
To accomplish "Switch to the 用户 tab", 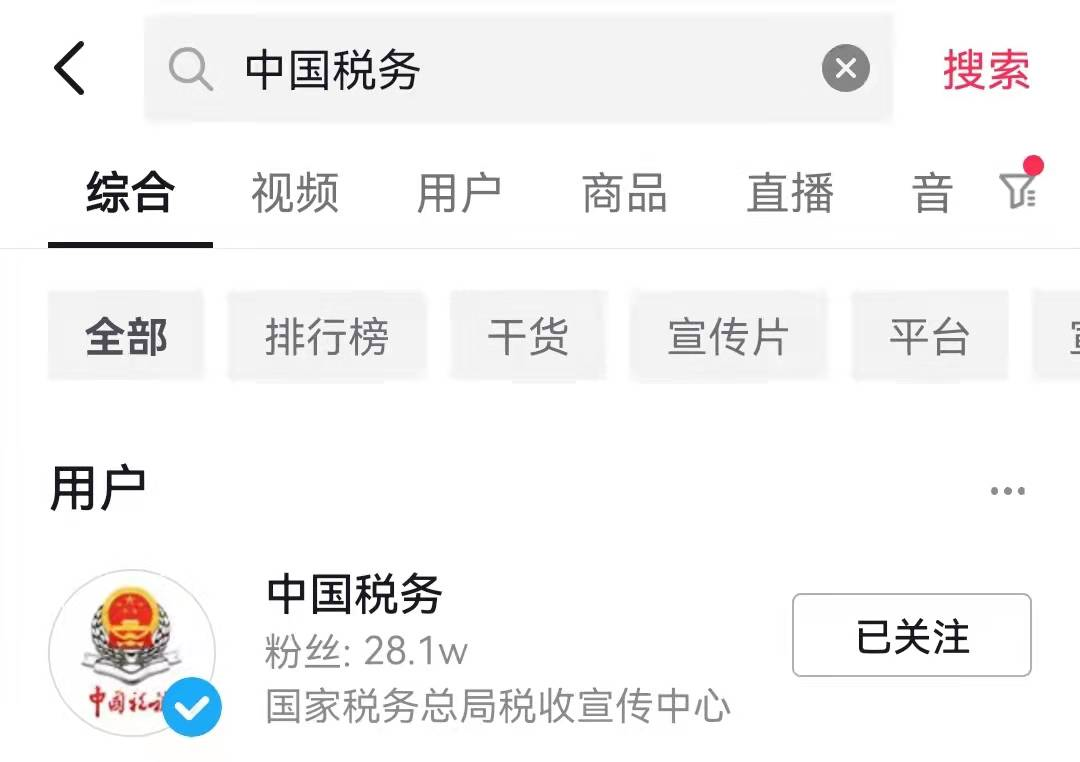I will [459, 193].
